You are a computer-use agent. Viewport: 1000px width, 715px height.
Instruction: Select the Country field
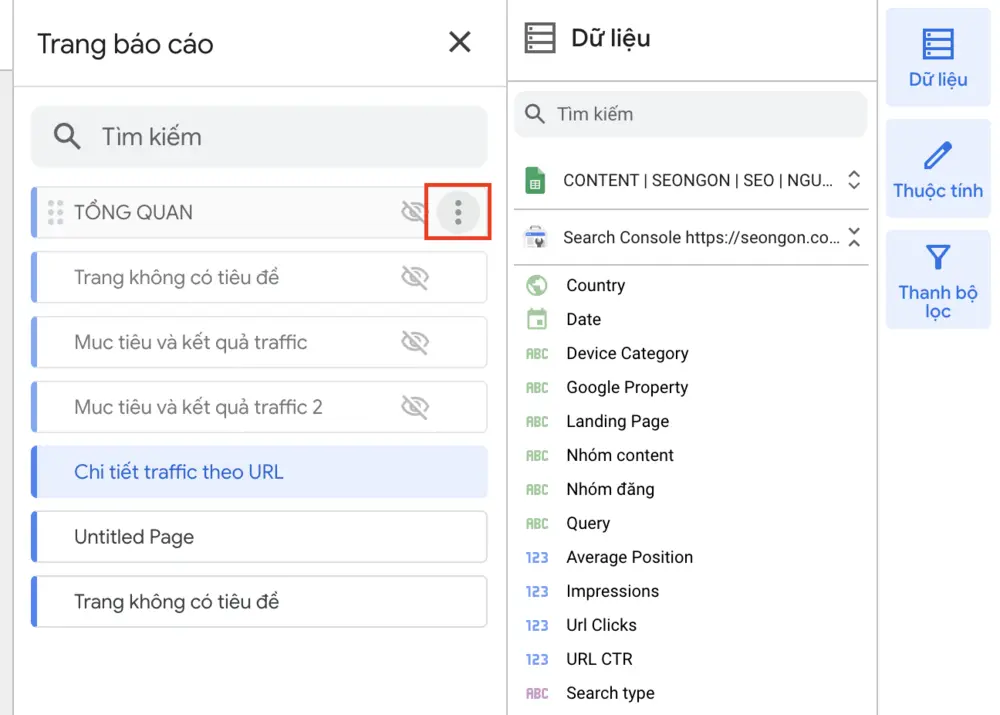[x=596, y=285]
